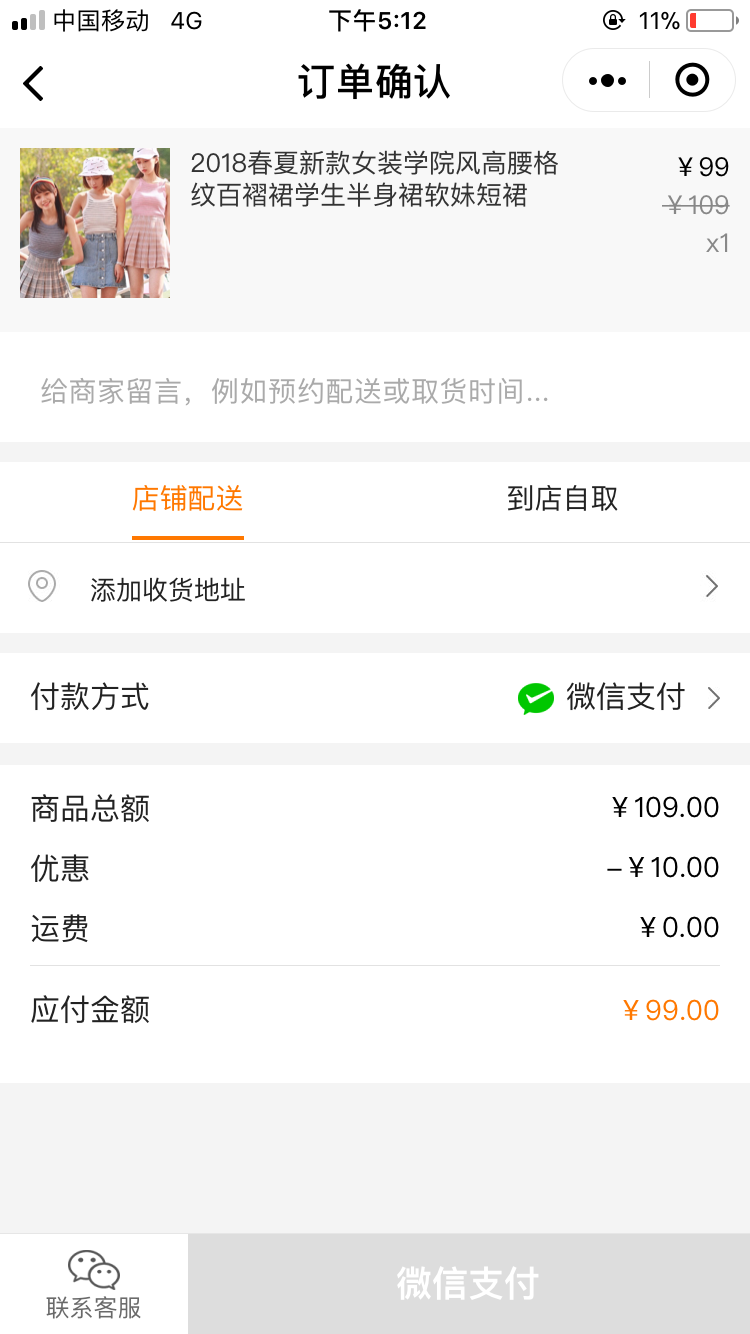The height and width of the screenshot is (1334, 750).
Task: Expand the 添加收货地址 chevron
Action: pyautogui.click(x=712, y=587)
